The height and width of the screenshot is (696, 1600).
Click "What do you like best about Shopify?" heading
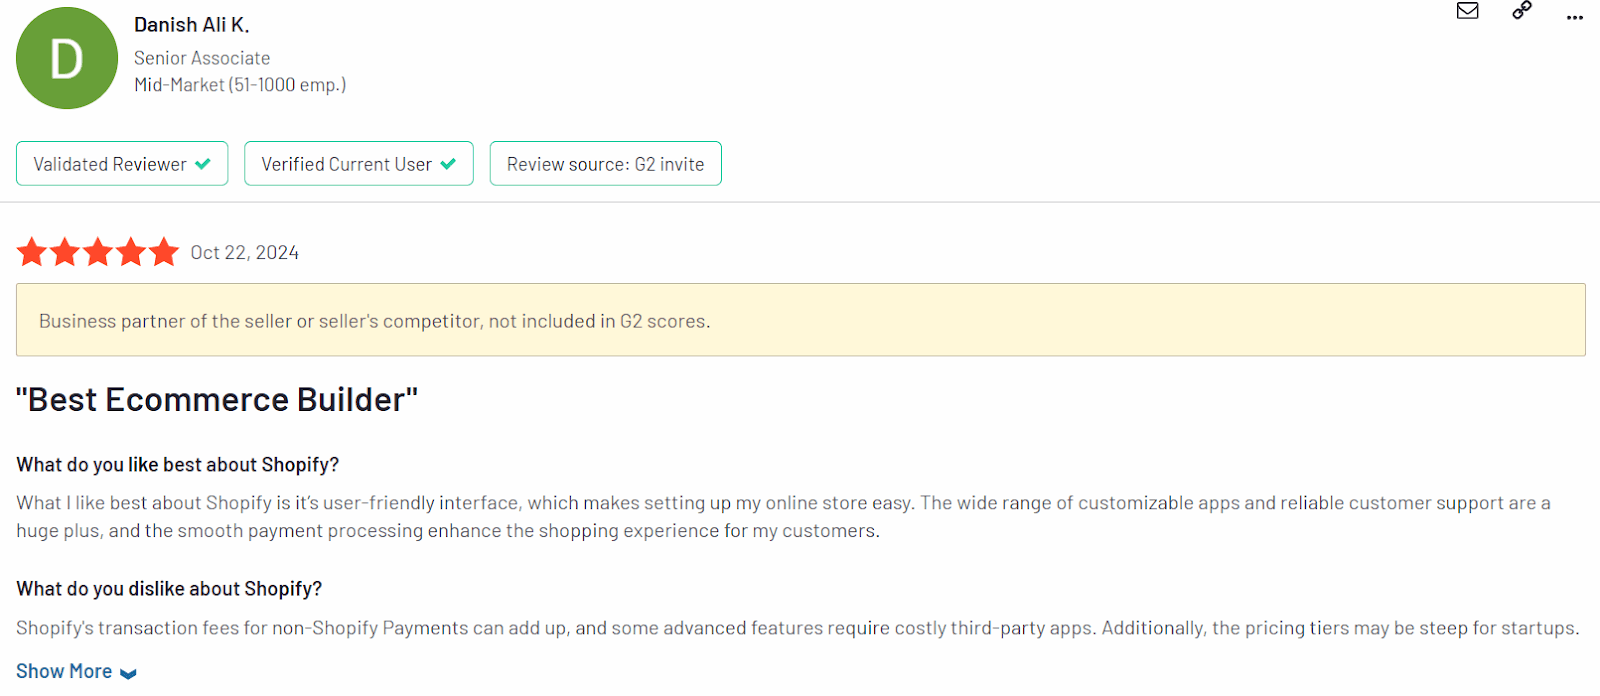pos(178,465)
